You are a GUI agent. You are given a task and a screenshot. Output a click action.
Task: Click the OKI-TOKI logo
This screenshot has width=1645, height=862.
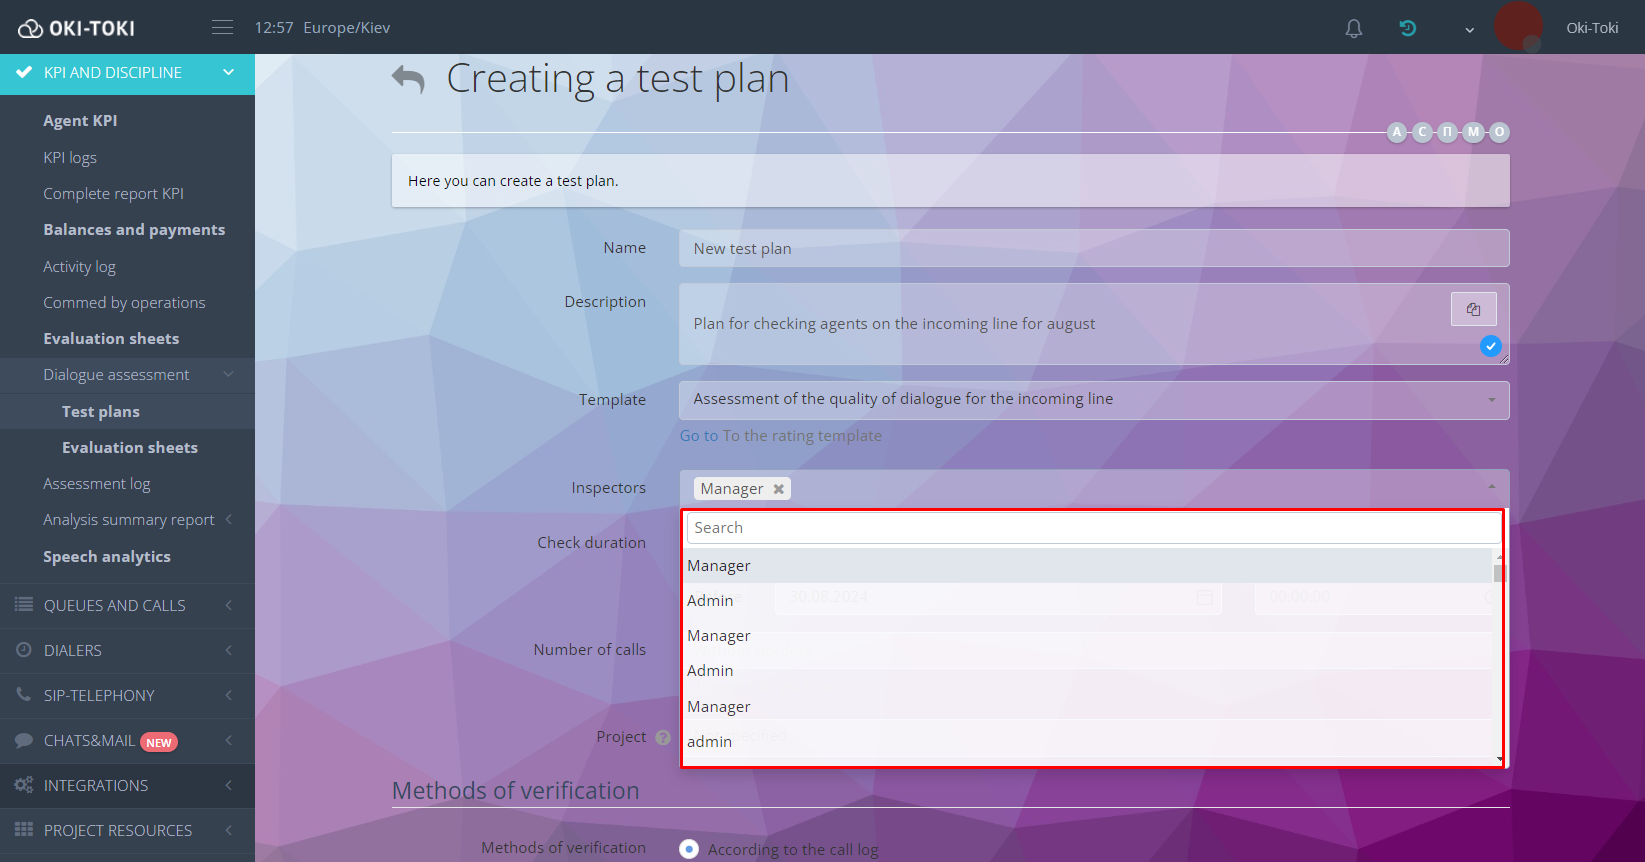pos(77,28)
